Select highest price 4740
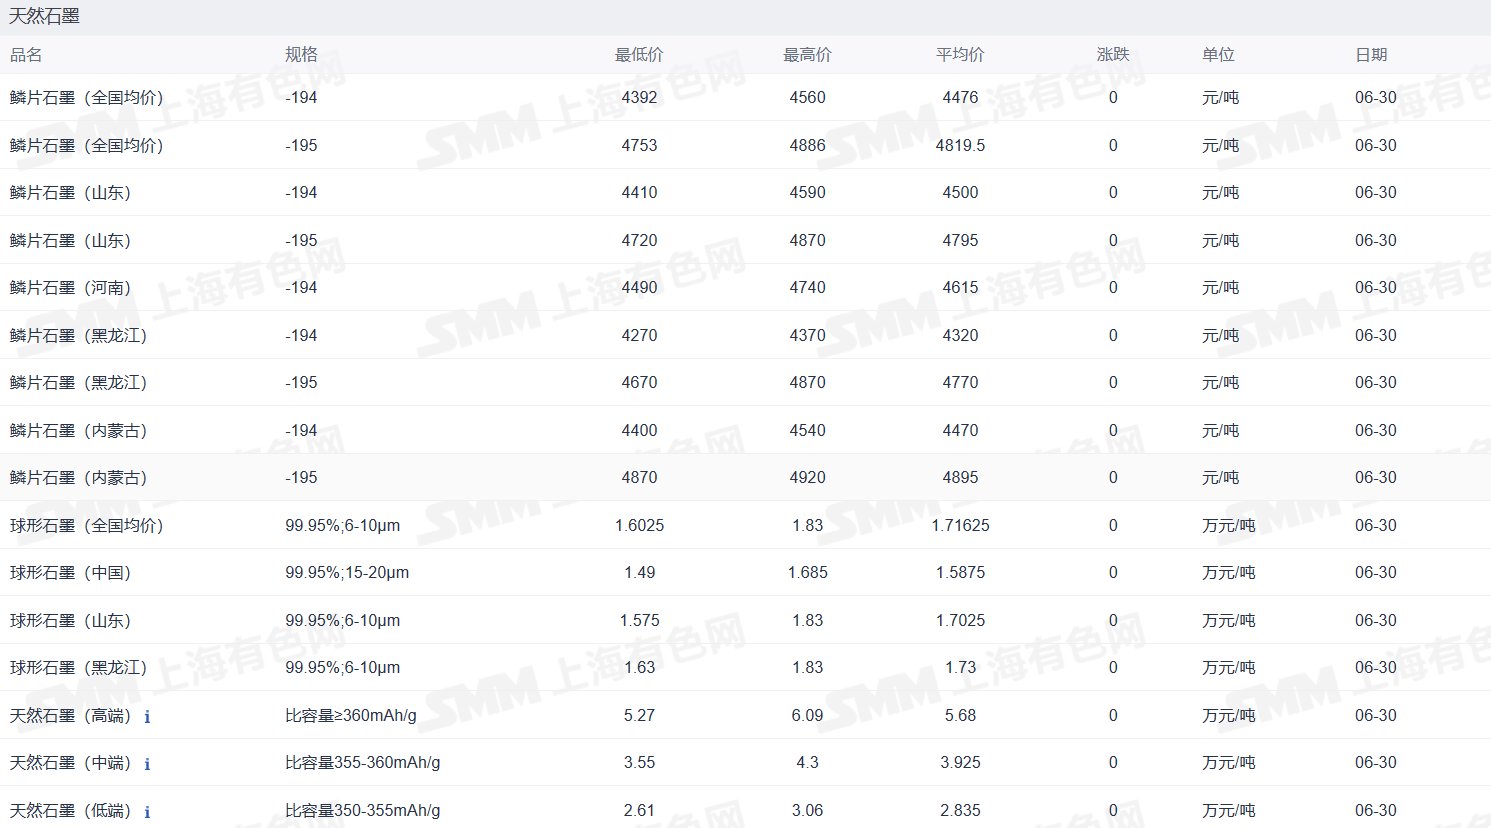The width and height of the screenshot is (1491, 828). pyautogui.click(x=807, y=287)
